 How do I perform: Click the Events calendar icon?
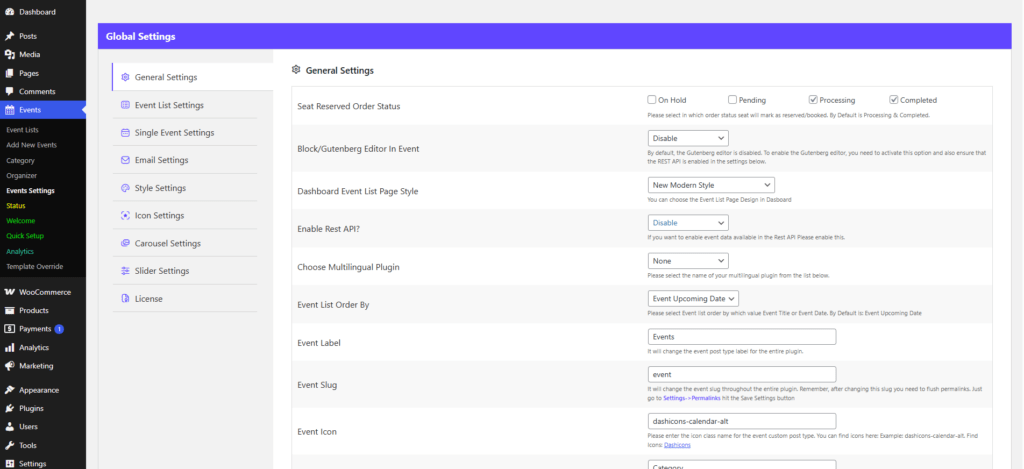pyautogui.click(x=9, y=110)
